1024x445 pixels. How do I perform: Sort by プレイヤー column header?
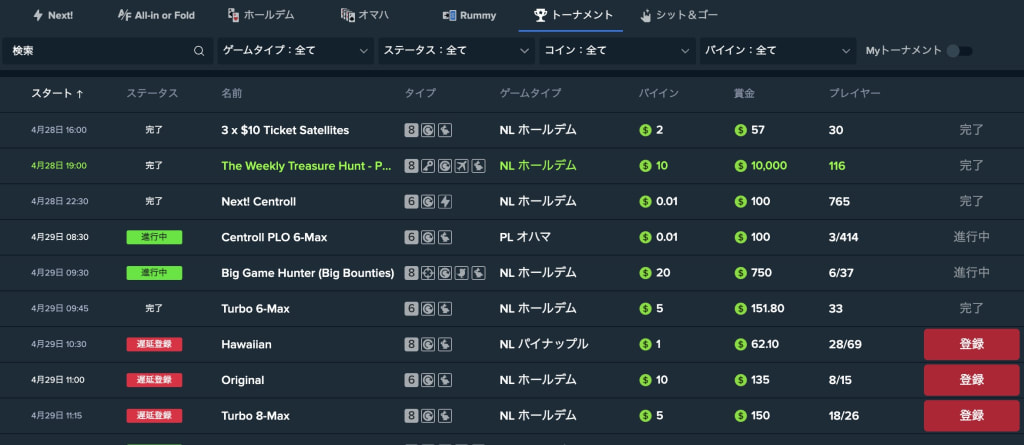point(854,93)
